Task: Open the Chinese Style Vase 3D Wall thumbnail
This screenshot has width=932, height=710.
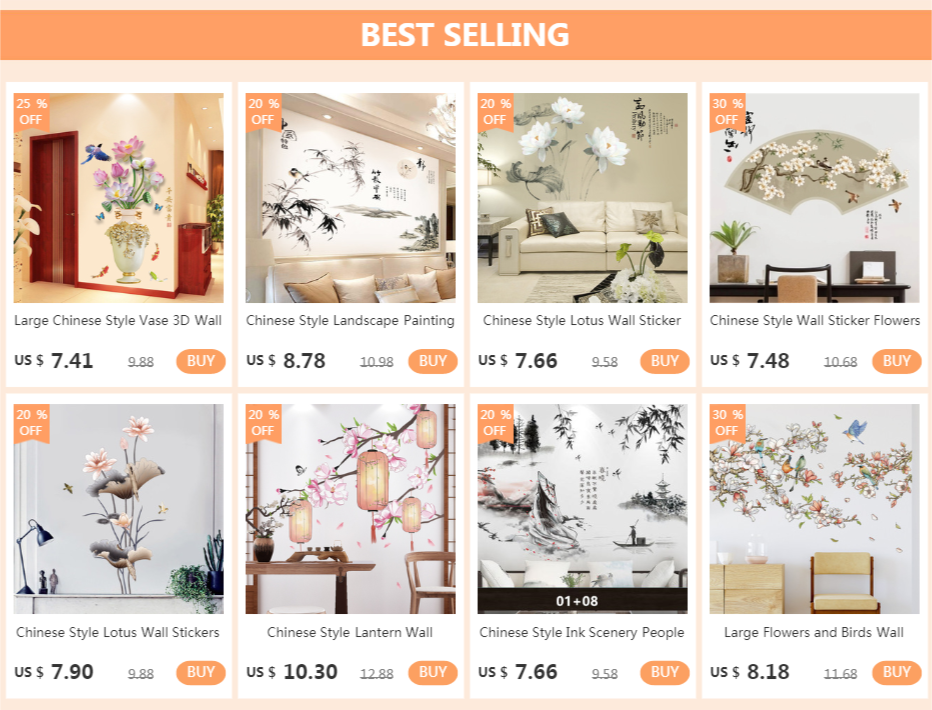Action: [119, 198]
